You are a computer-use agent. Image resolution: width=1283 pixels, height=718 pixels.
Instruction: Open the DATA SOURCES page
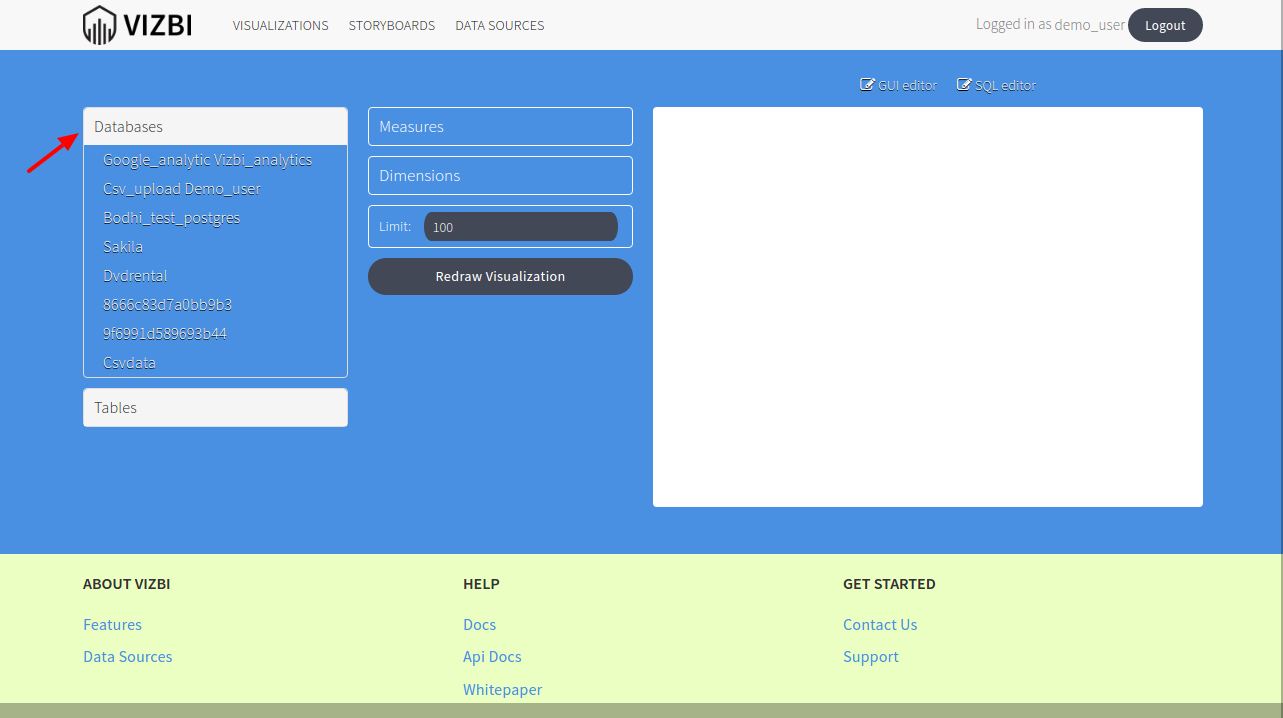tap(499, 25)
